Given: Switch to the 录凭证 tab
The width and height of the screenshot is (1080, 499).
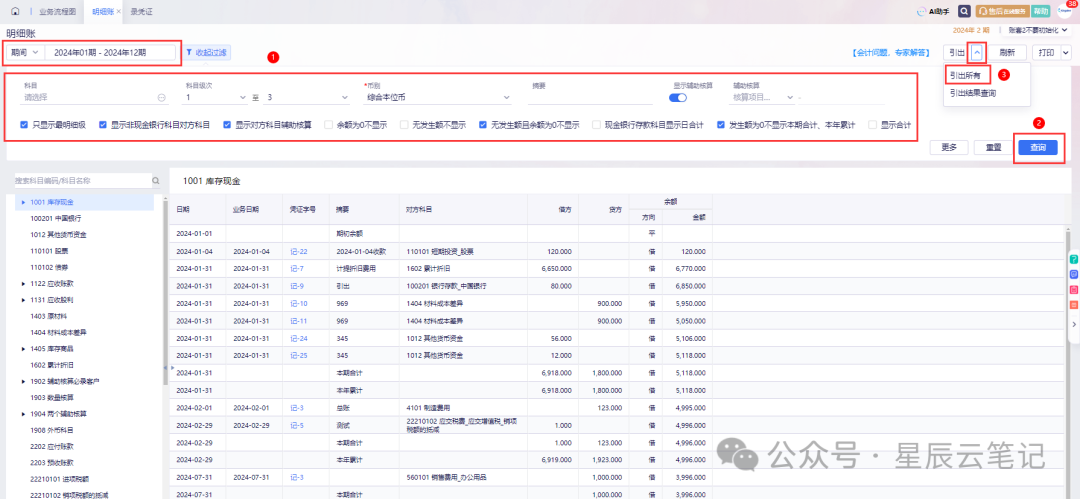Looking at the screenshot, I should 141,12.
